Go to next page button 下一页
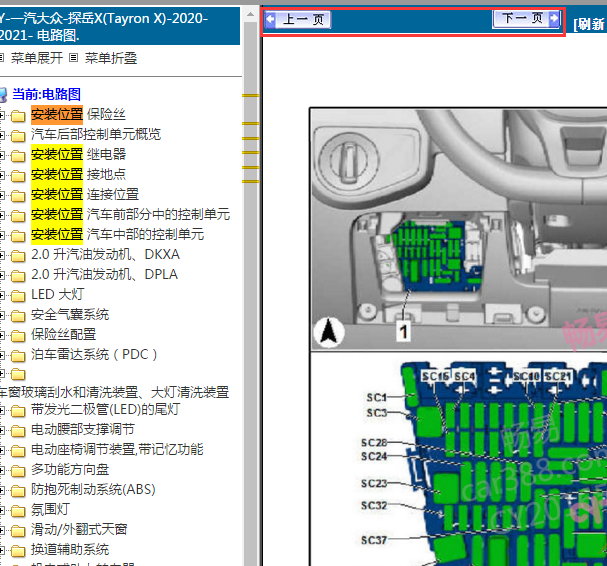The height and width of the screenshot is (566, 607). click(526, 19)
